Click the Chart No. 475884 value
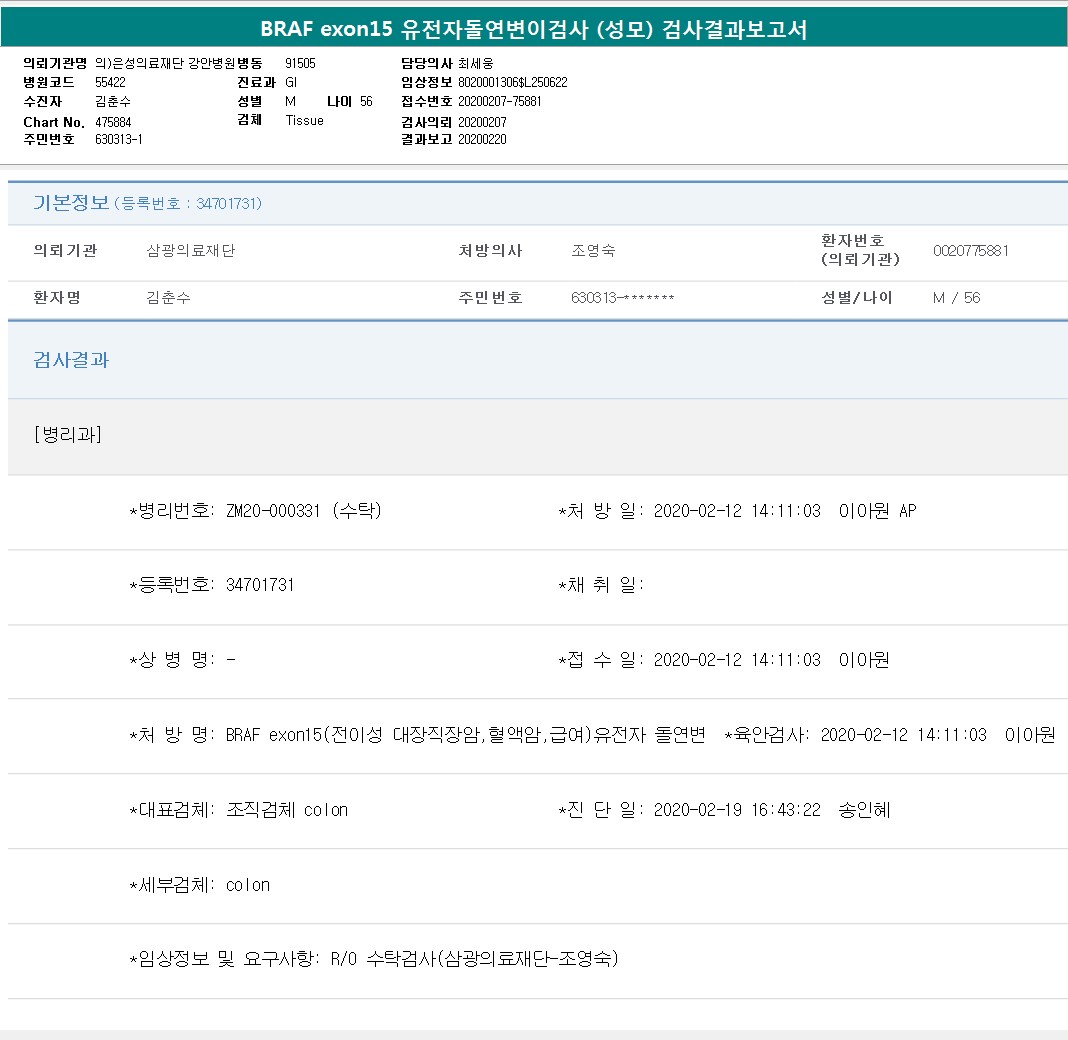Viewport: 1068px width, 1040px height. [113, 122]
